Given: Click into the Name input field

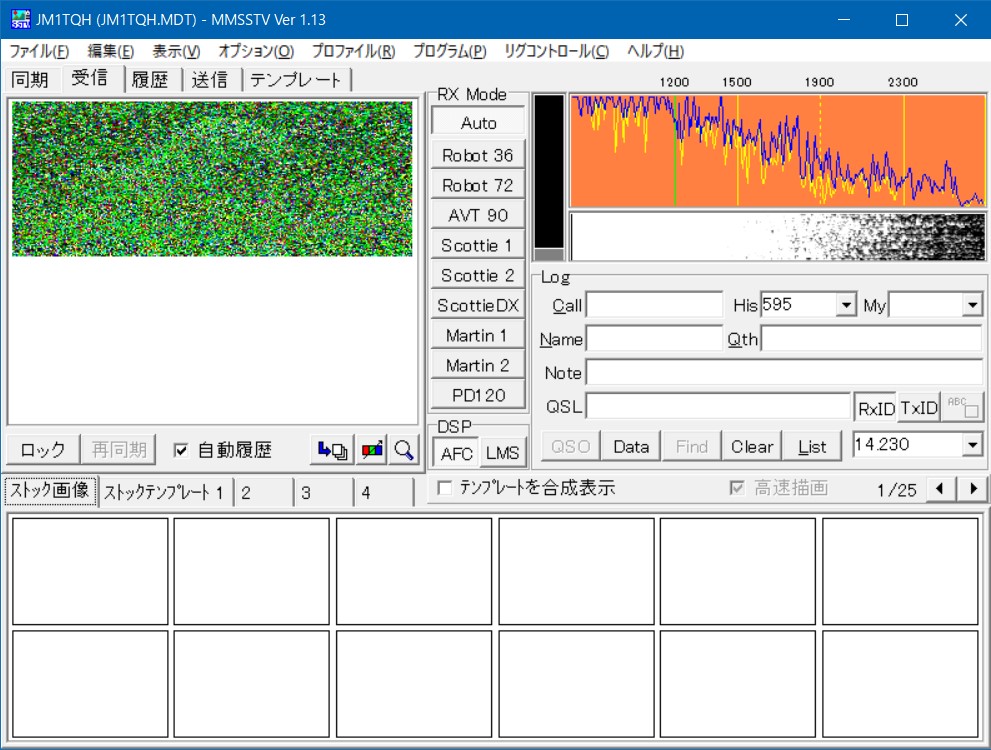Looking at the screenshot, I should [654, 339].
